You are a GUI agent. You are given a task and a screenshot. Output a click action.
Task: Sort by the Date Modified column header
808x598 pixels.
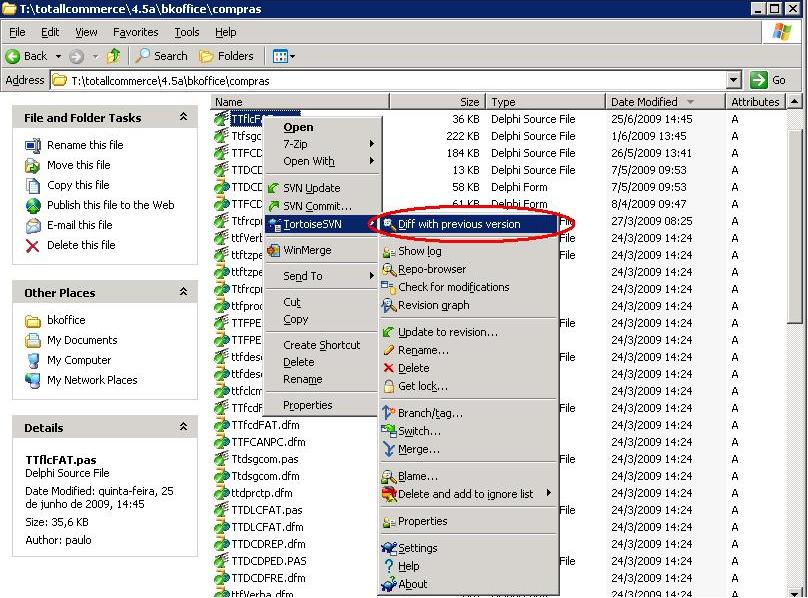pyautogui.click(x=665, y=102)
